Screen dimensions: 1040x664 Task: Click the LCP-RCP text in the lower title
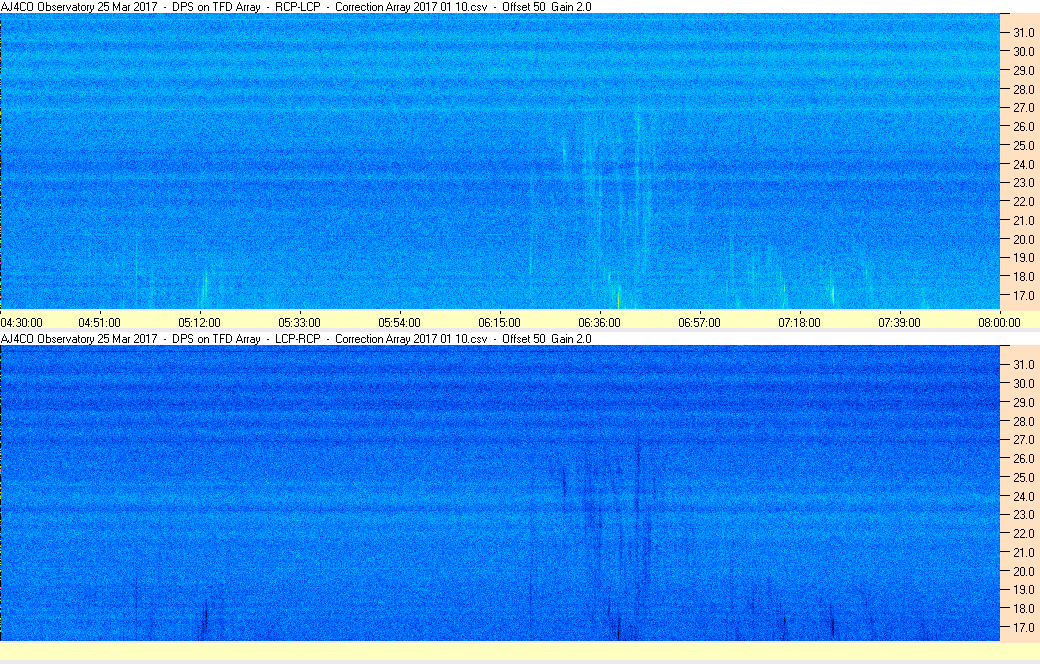click(298, 338)
